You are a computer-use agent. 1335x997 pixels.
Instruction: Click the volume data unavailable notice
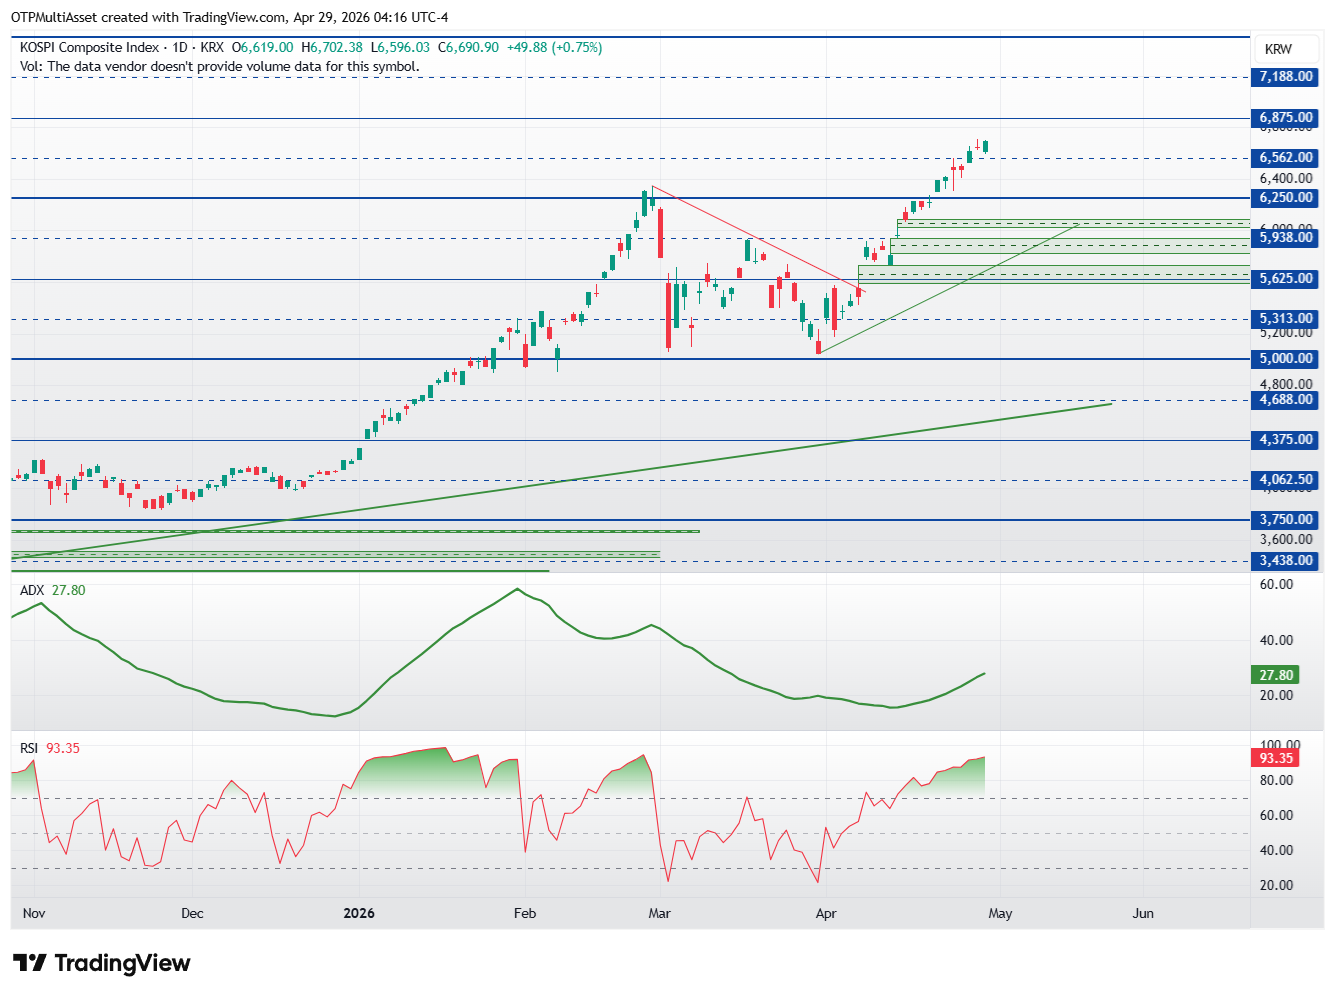220,67
